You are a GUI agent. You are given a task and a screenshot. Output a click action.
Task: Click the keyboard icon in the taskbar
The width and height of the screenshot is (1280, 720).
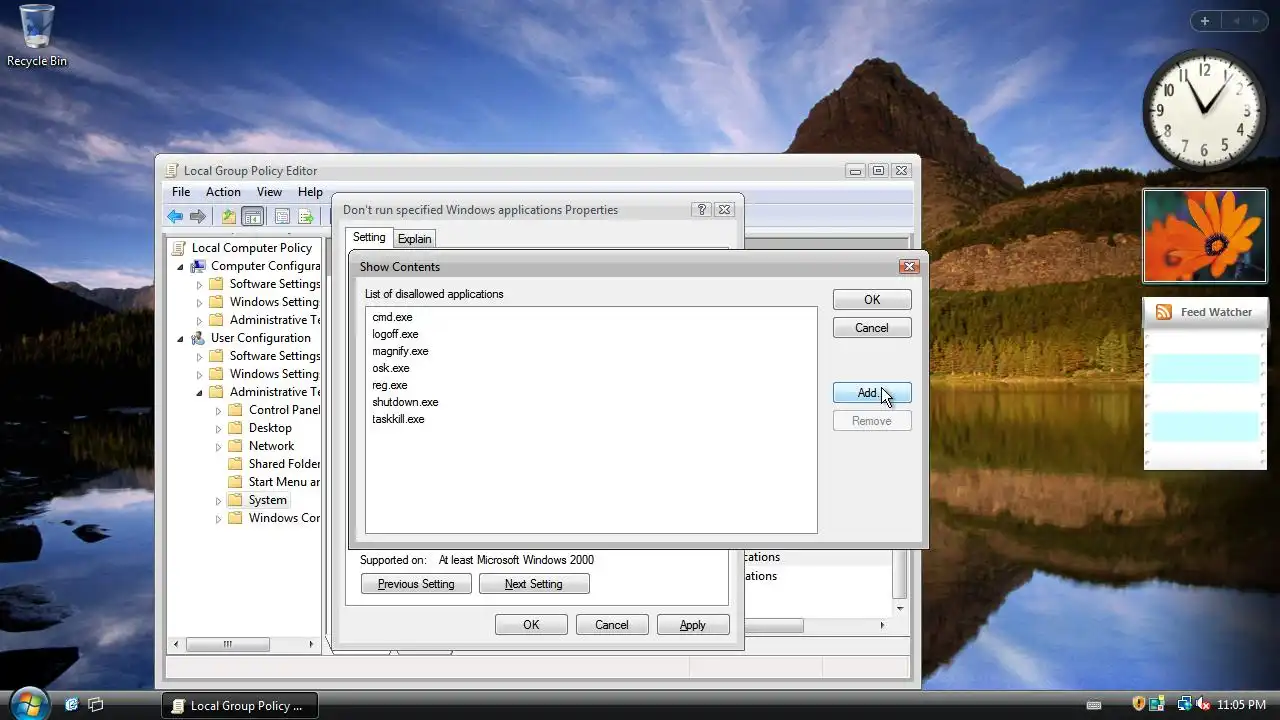[1094, 706]
